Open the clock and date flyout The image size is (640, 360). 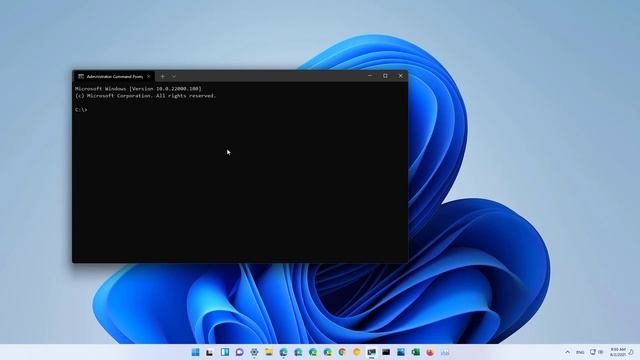coord(618,352)
